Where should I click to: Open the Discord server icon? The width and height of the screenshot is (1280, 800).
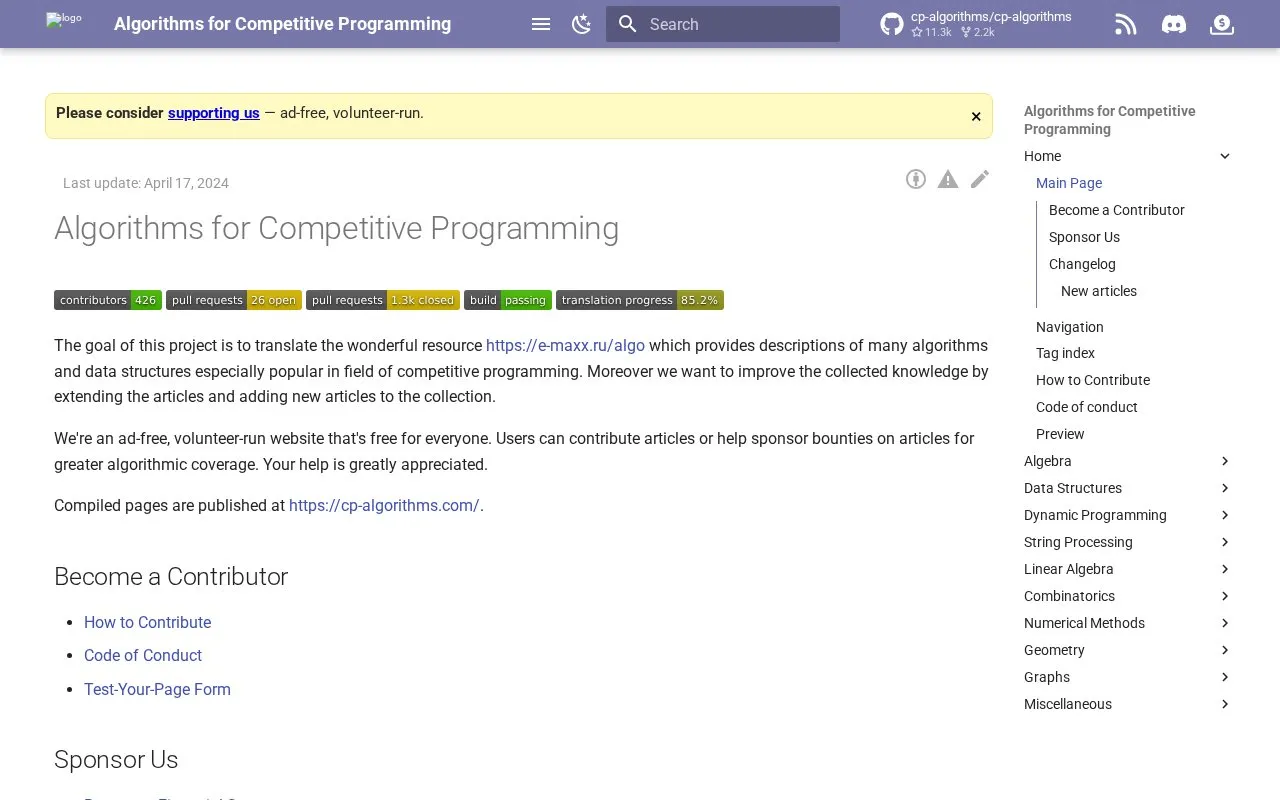[x=1174, y=24]
